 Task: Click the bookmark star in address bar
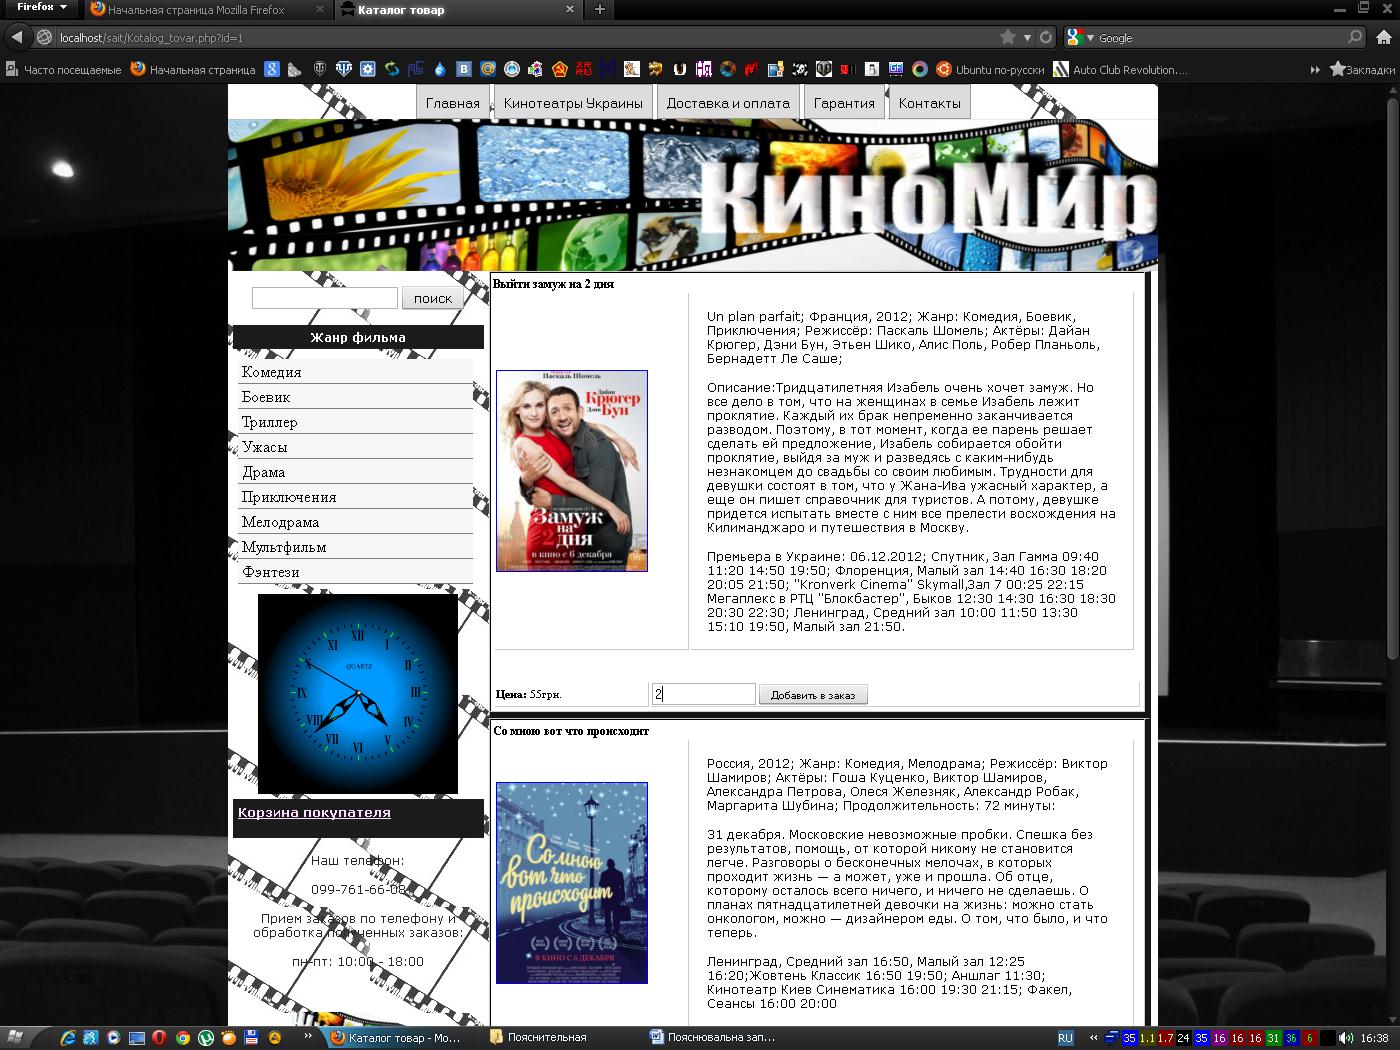coord(1008,37)
